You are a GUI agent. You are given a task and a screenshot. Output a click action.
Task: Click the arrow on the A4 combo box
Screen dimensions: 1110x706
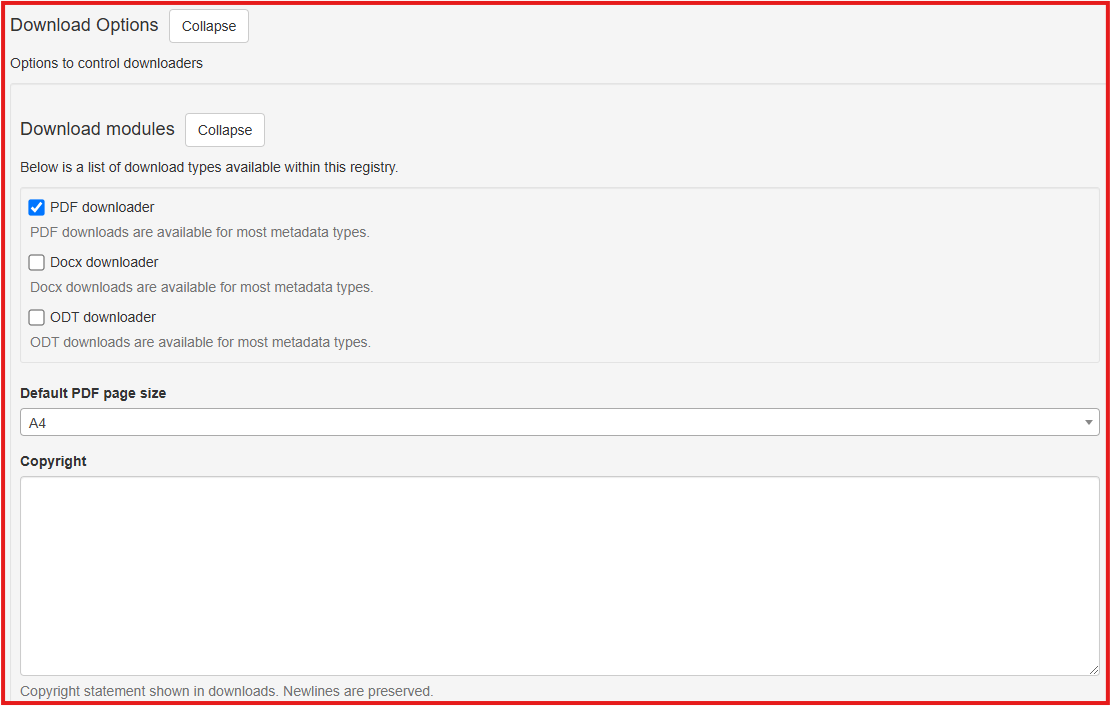click(x=1088, y=423)
